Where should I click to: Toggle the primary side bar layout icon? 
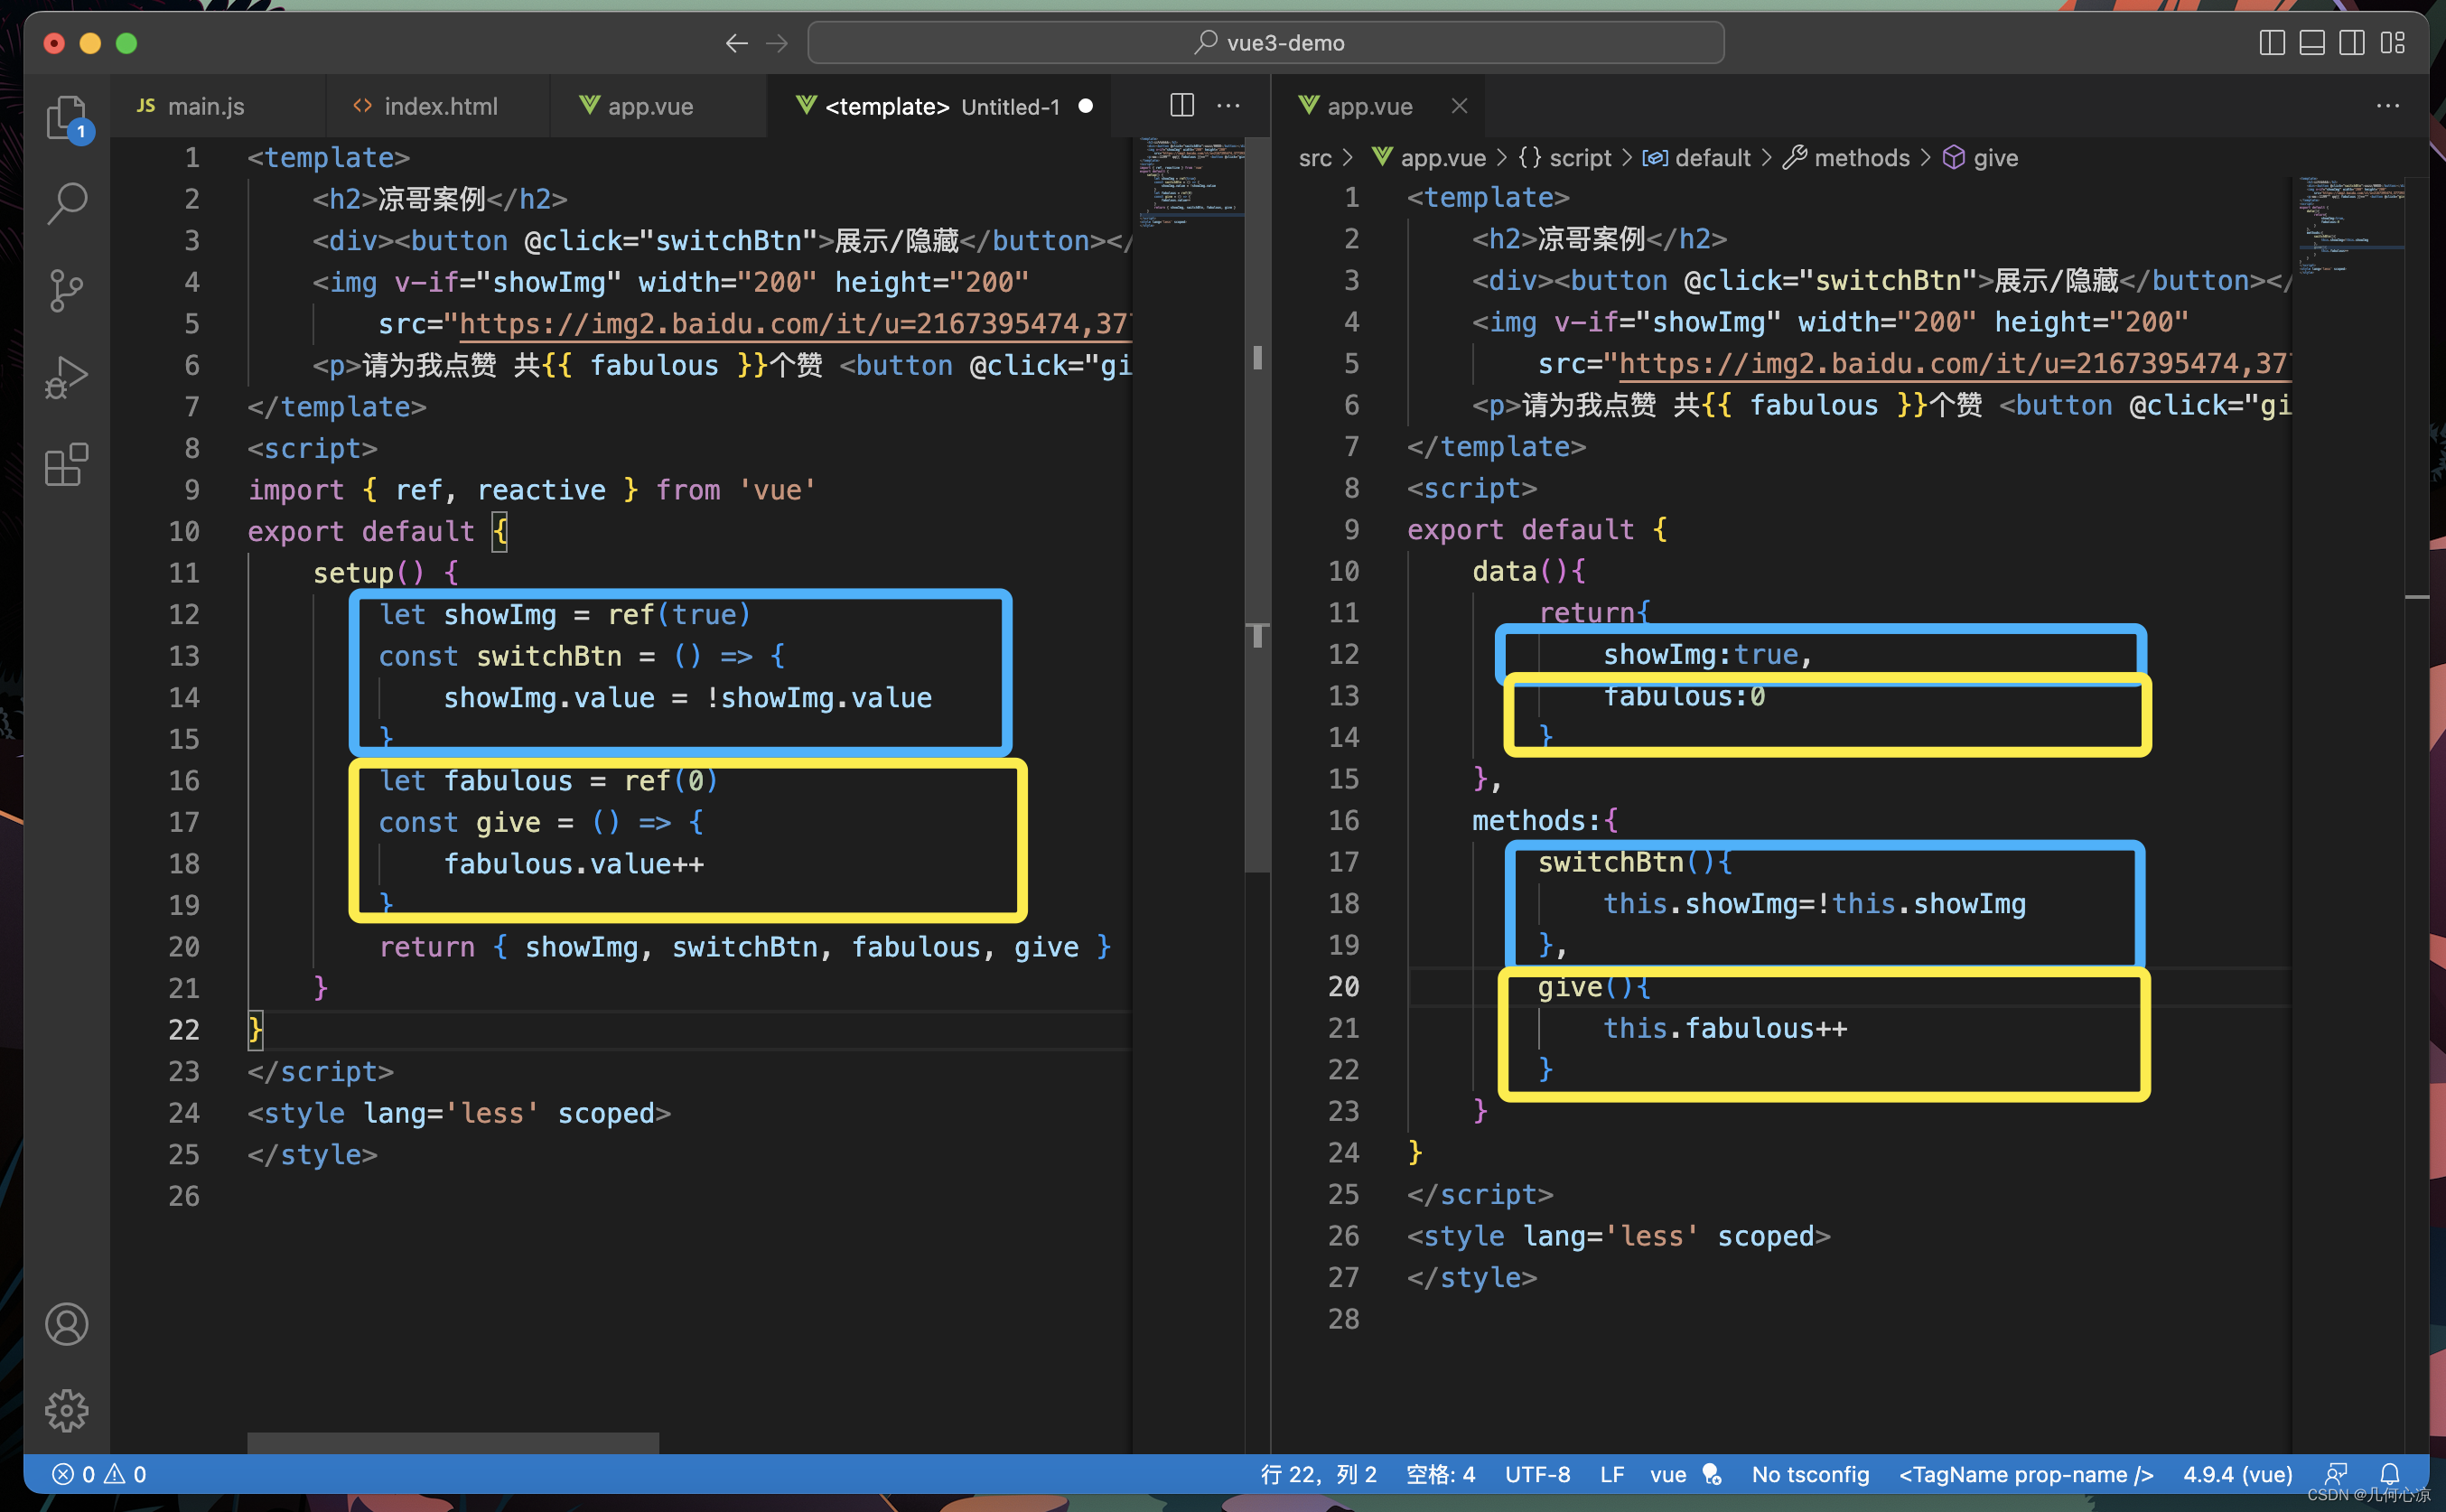(x=2271, y=43)
